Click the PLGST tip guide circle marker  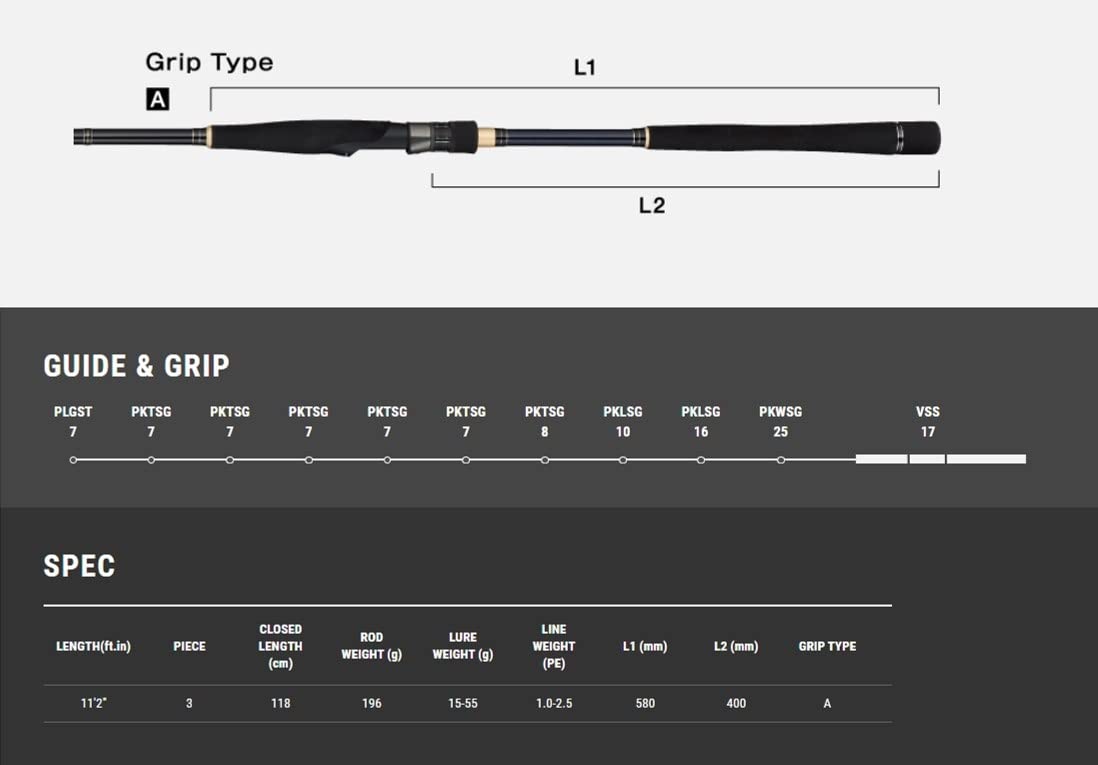[73, 460]
